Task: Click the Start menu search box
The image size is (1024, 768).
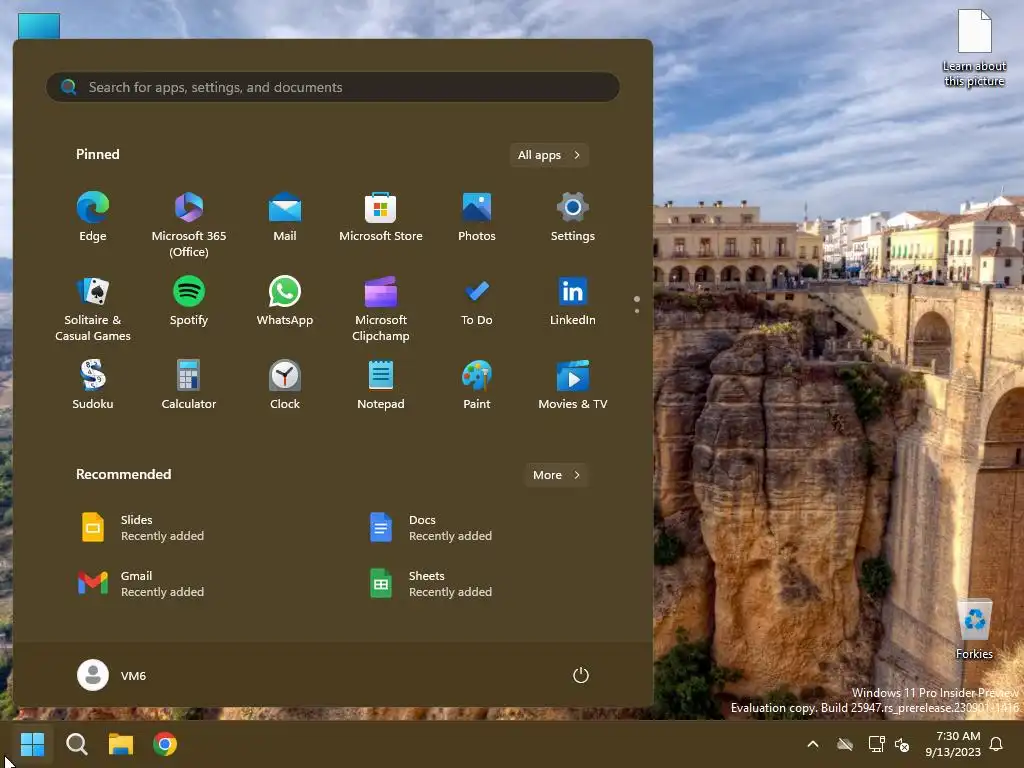Action: [333, 87]
